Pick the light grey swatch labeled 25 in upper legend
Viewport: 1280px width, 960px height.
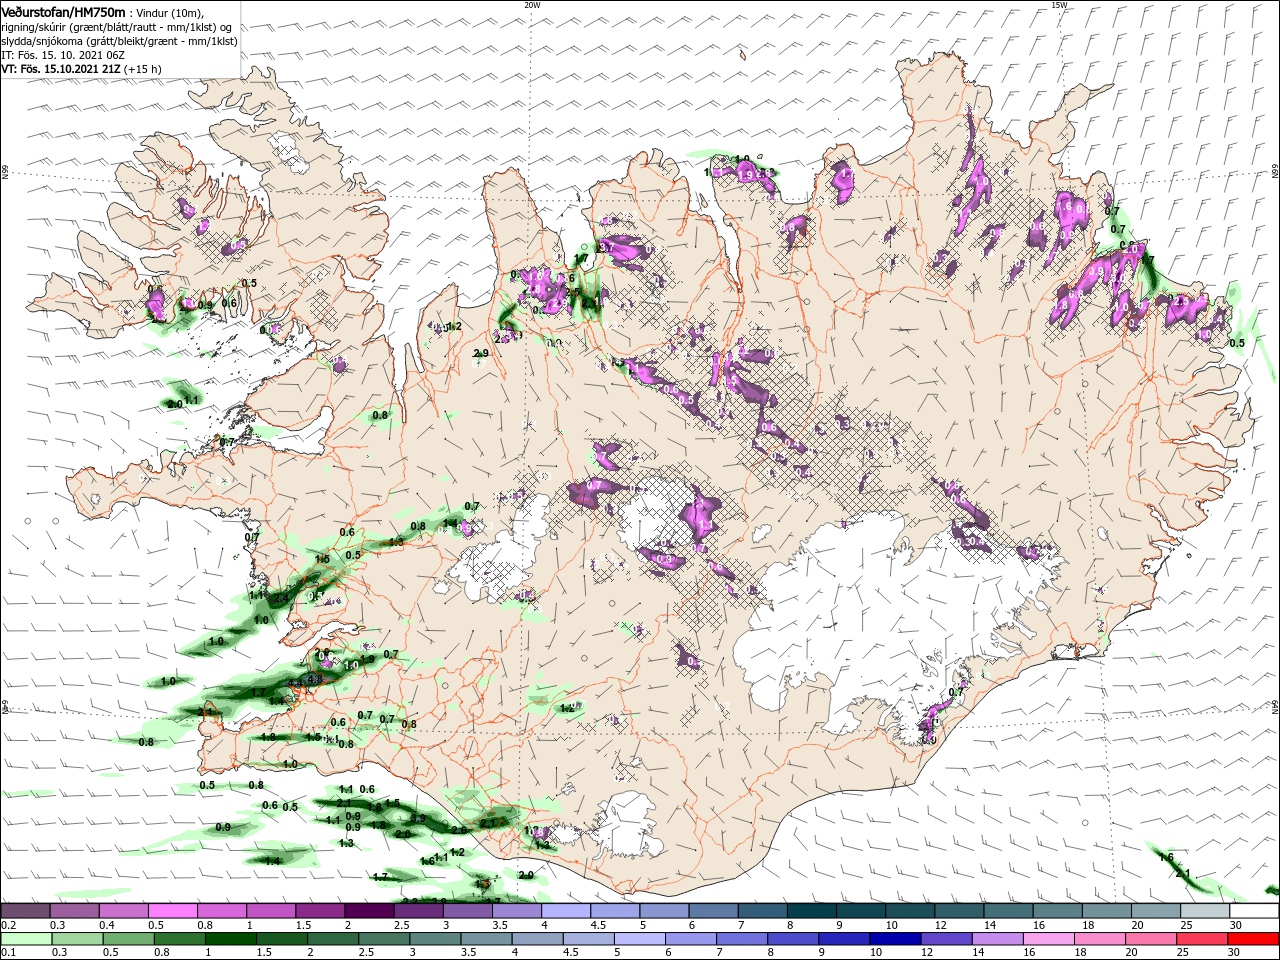pyautogui.click(x=1205, y=911)
